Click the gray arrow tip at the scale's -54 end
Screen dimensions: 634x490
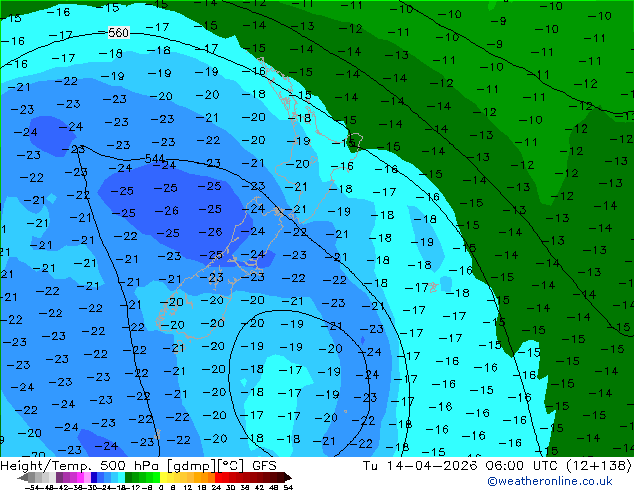23,477
